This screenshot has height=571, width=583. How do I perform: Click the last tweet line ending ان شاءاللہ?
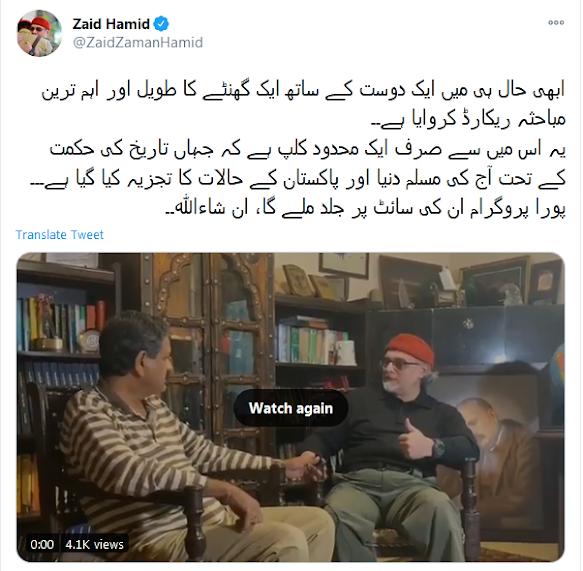(365, 209)
